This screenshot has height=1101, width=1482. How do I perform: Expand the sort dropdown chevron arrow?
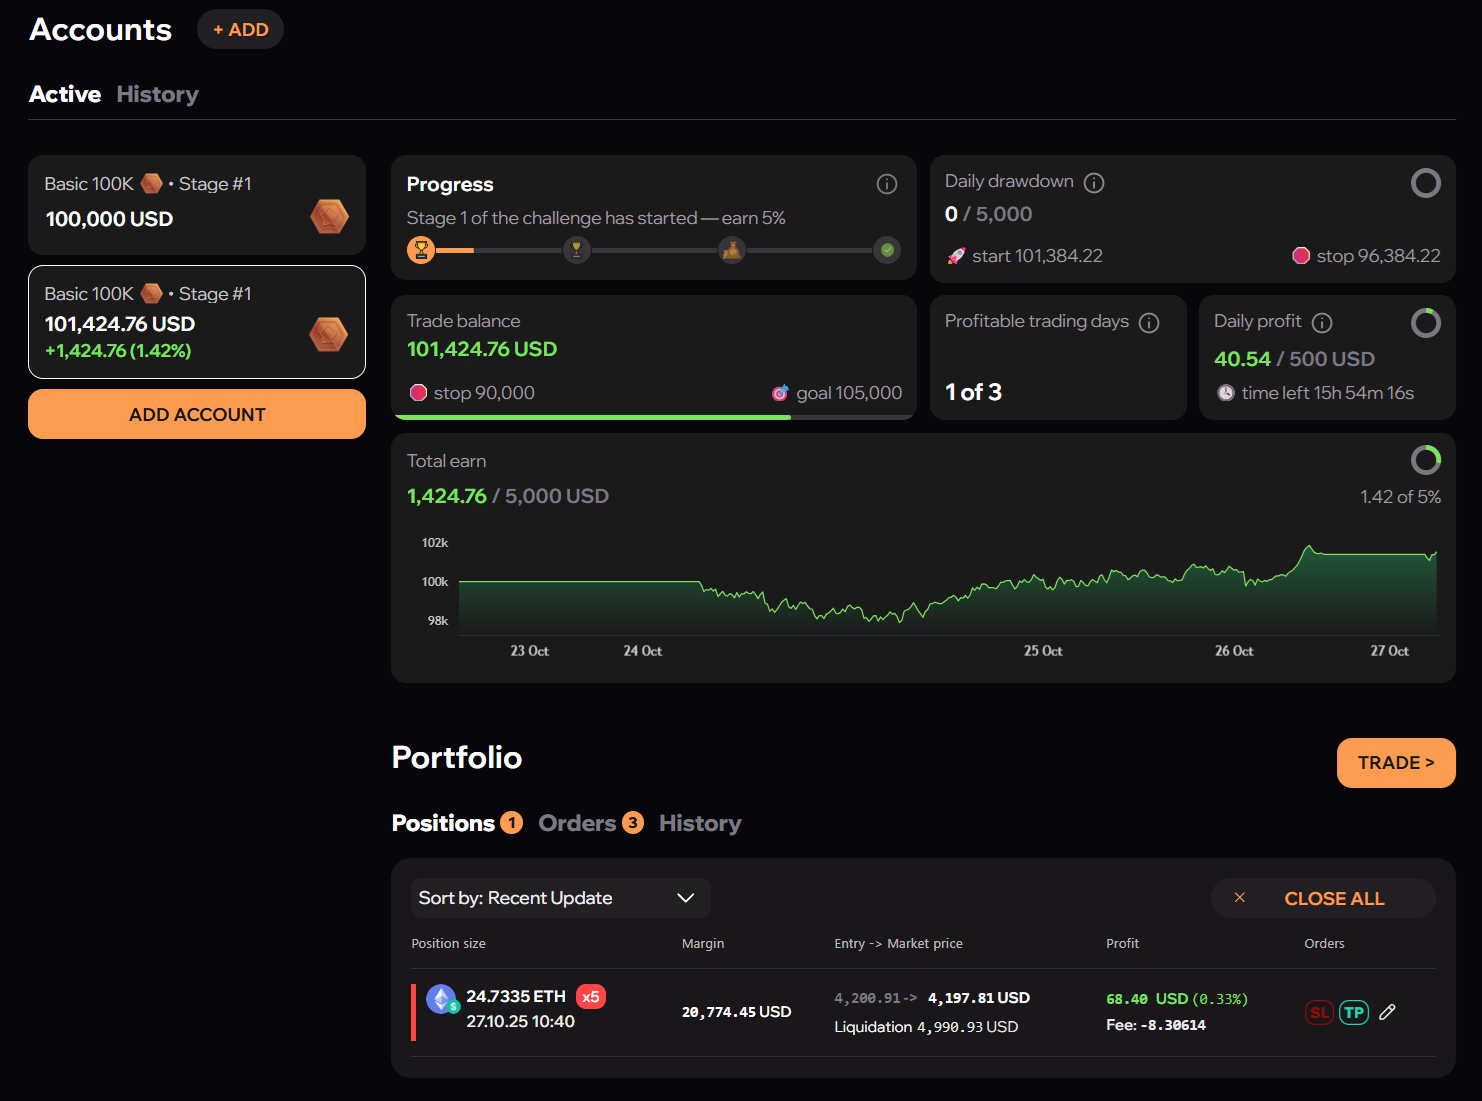[x=686, y=898]
